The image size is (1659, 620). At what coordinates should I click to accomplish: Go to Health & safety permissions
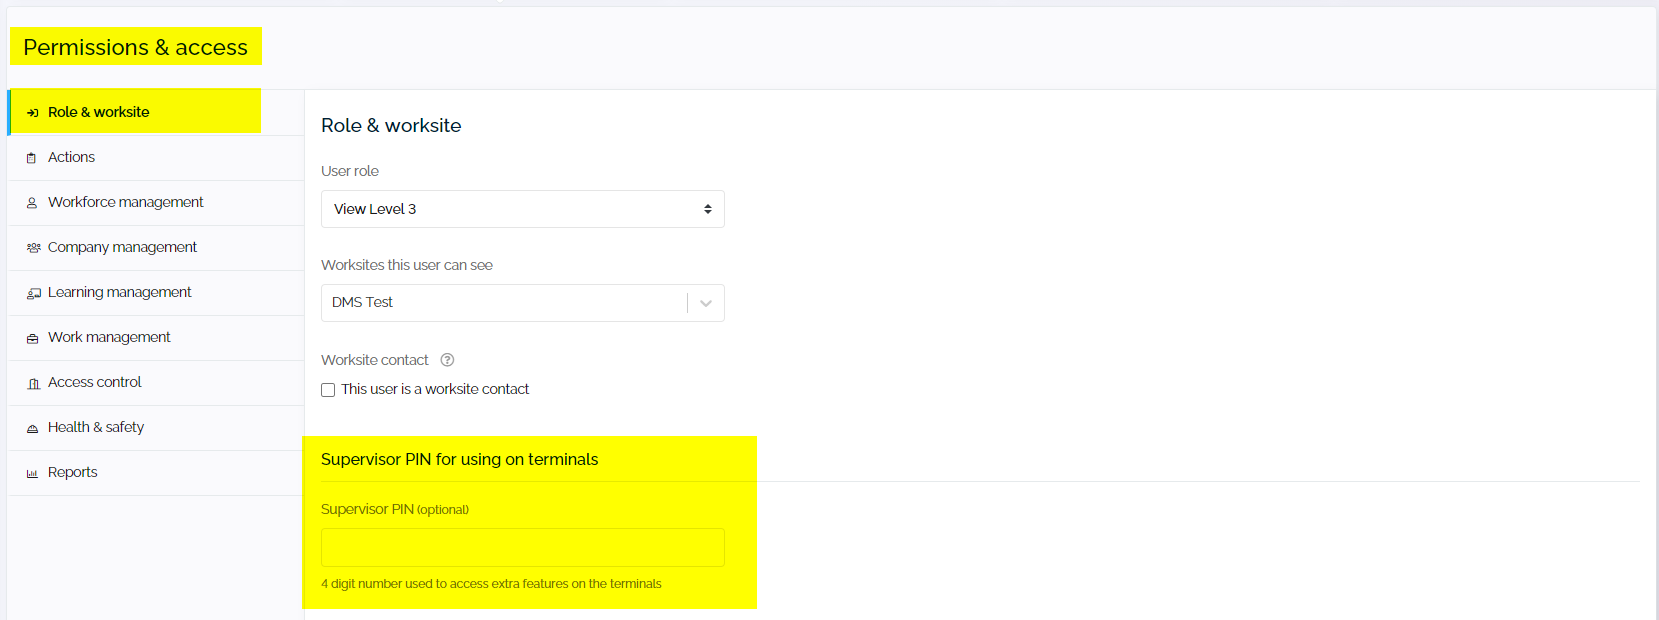[96, 427]
